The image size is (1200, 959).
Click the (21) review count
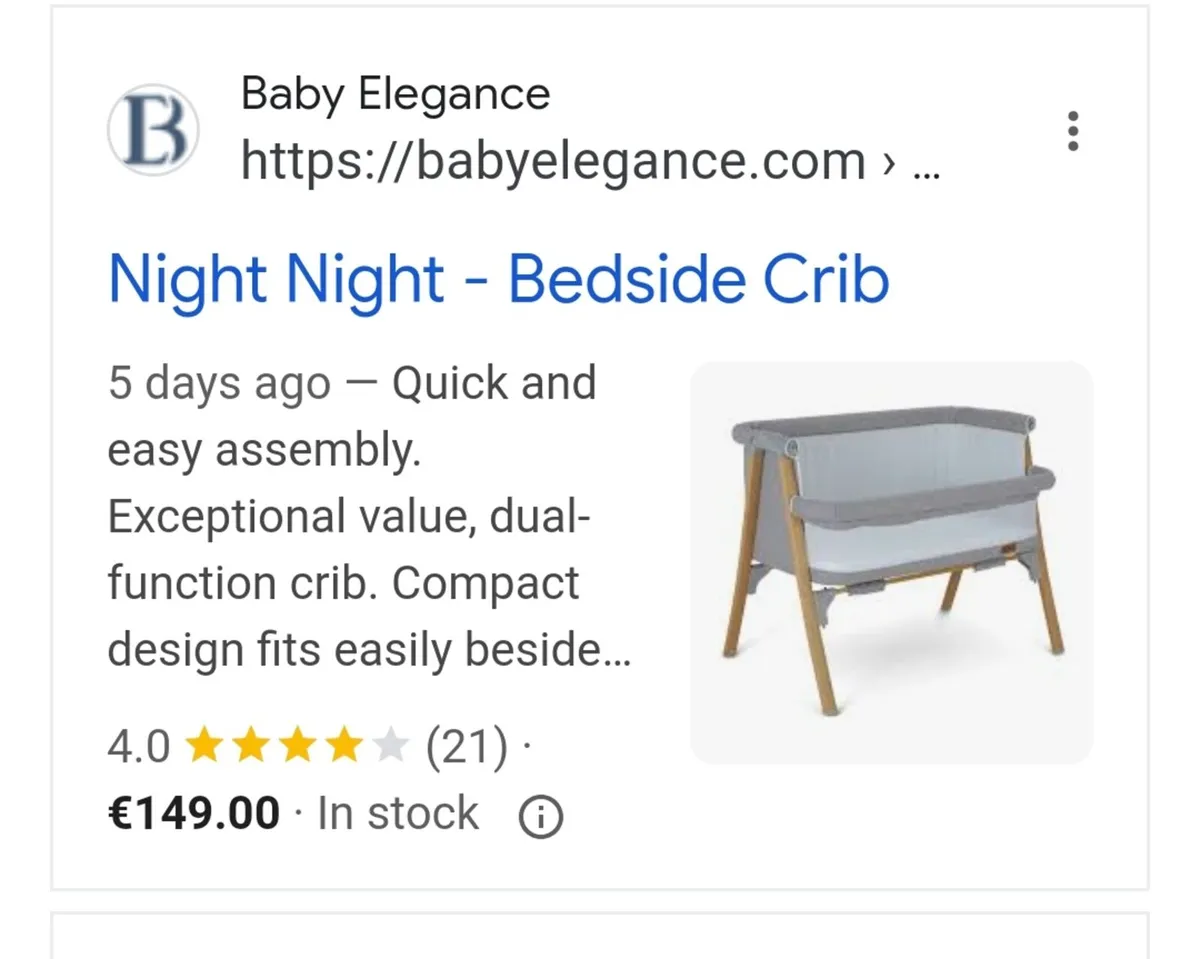(466, 746)
